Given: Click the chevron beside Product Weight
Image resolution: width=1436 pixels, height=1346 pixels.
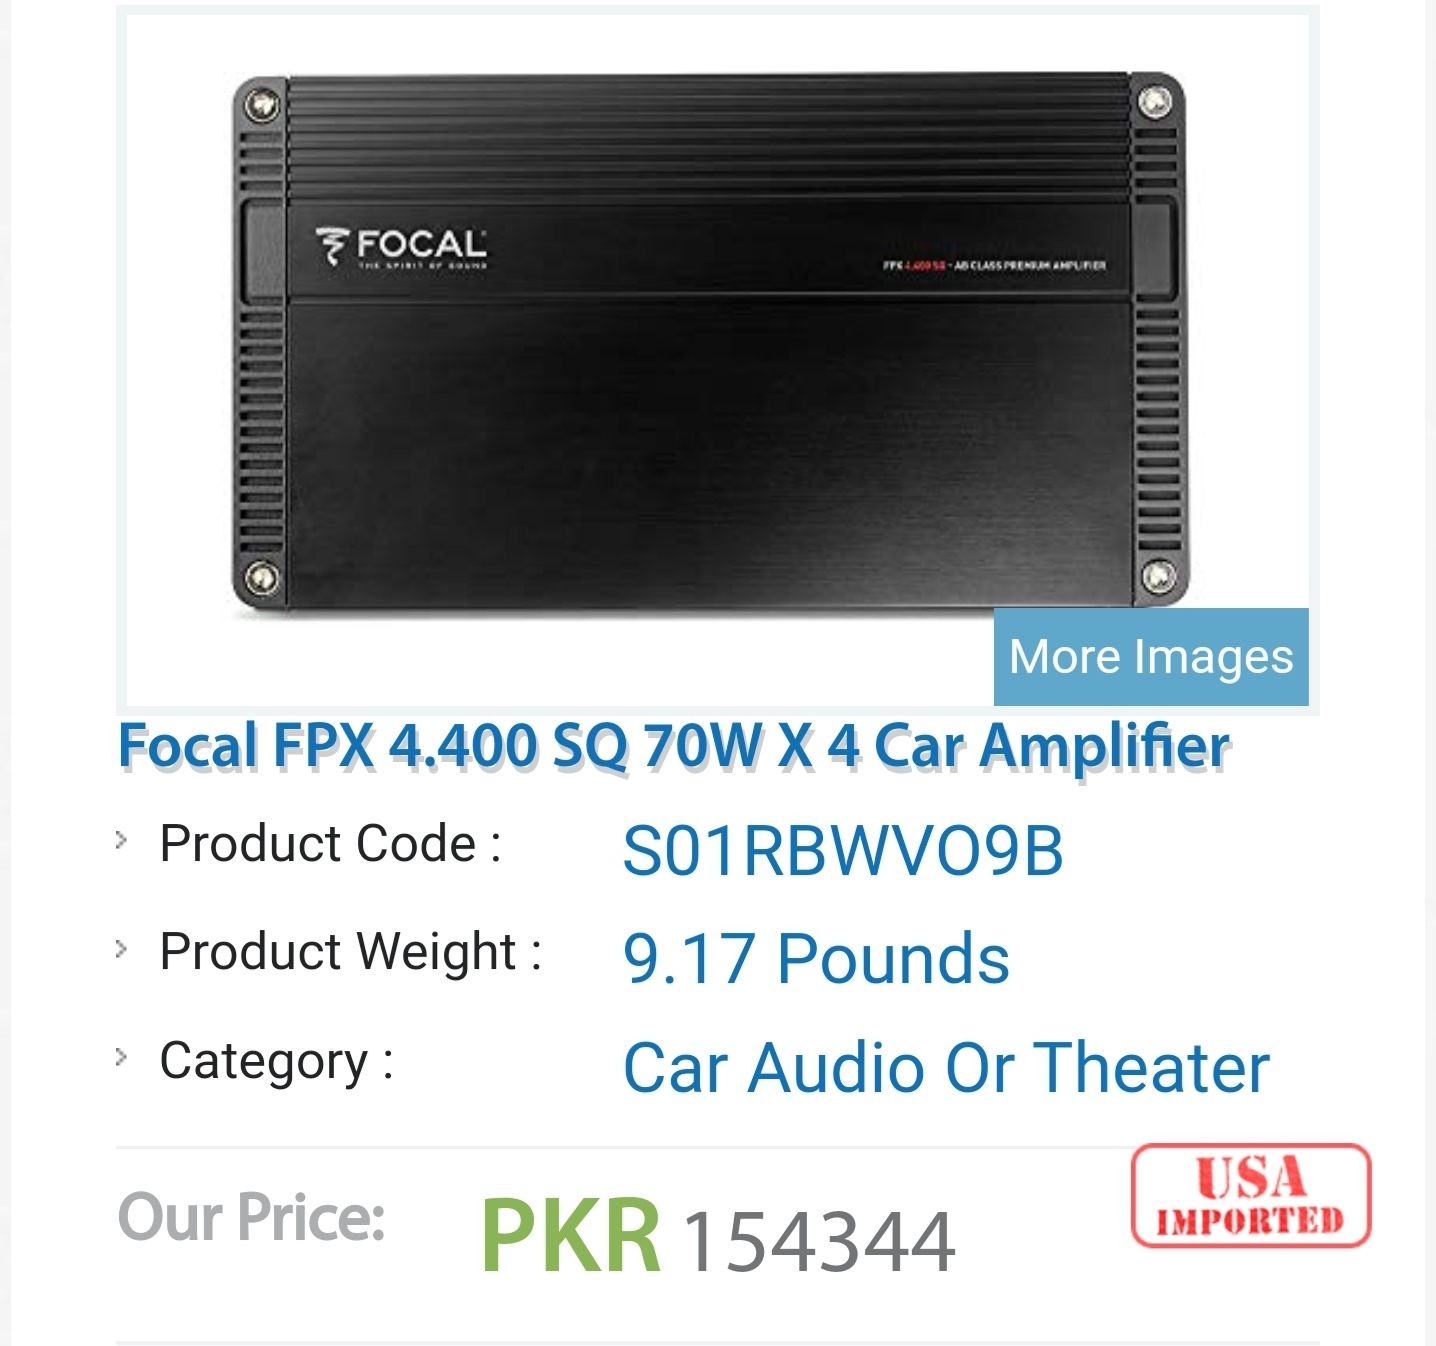Looking at the screenshot, I should coord(122,948).
